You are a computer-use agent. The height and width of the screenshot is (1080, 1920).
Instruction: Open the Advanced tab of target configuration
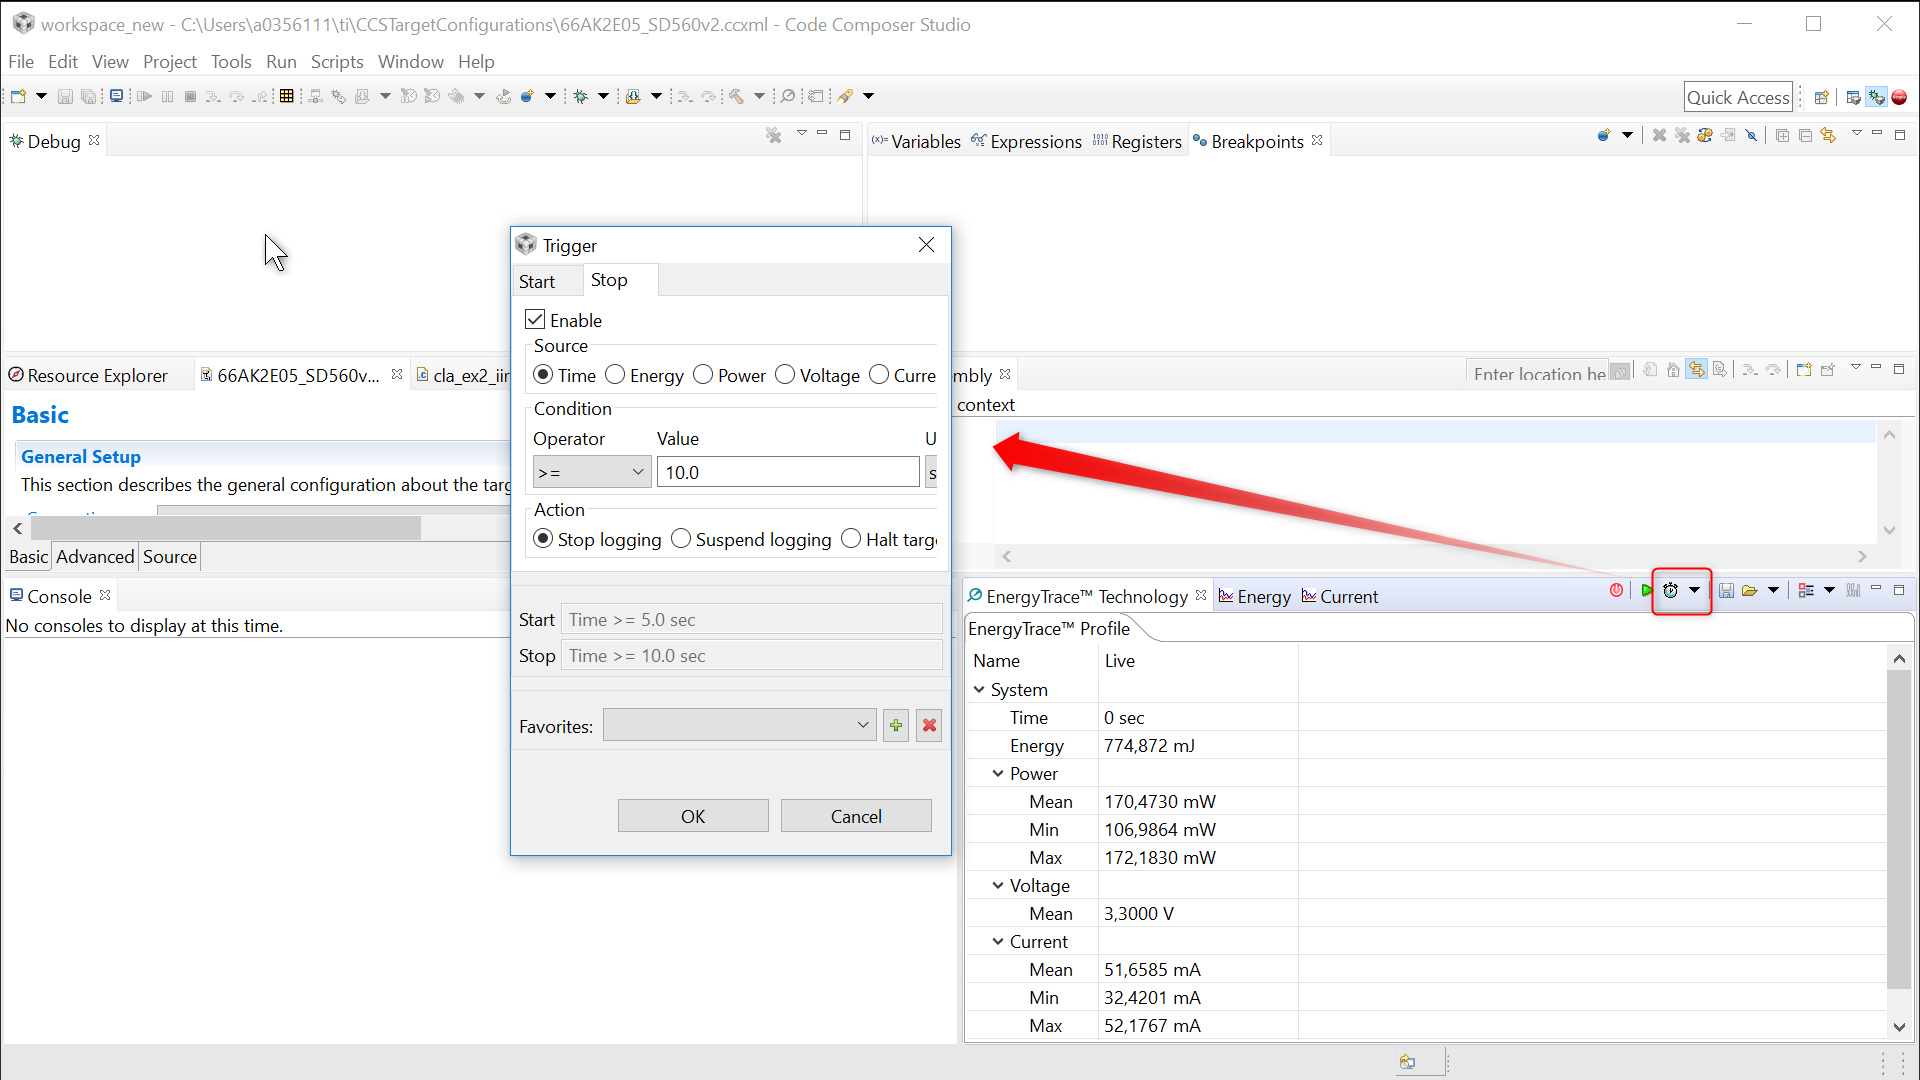click(x=95, y=557)
